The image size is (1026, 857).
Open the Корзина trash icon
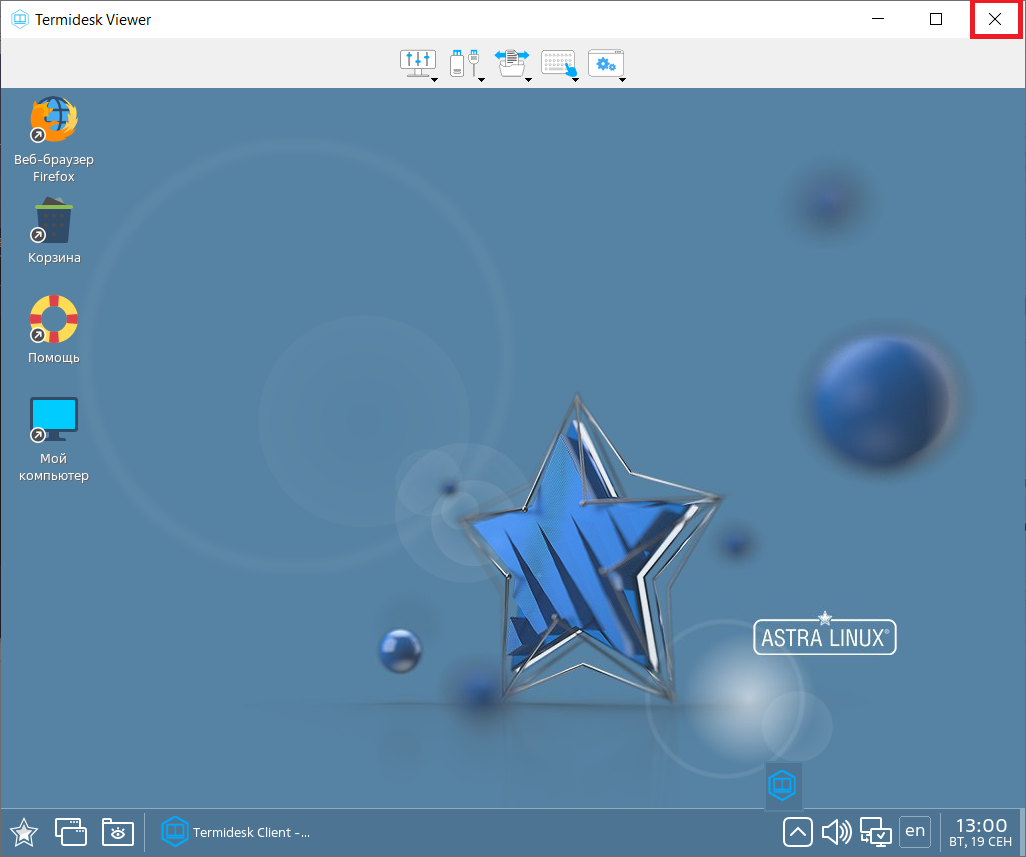54,222
